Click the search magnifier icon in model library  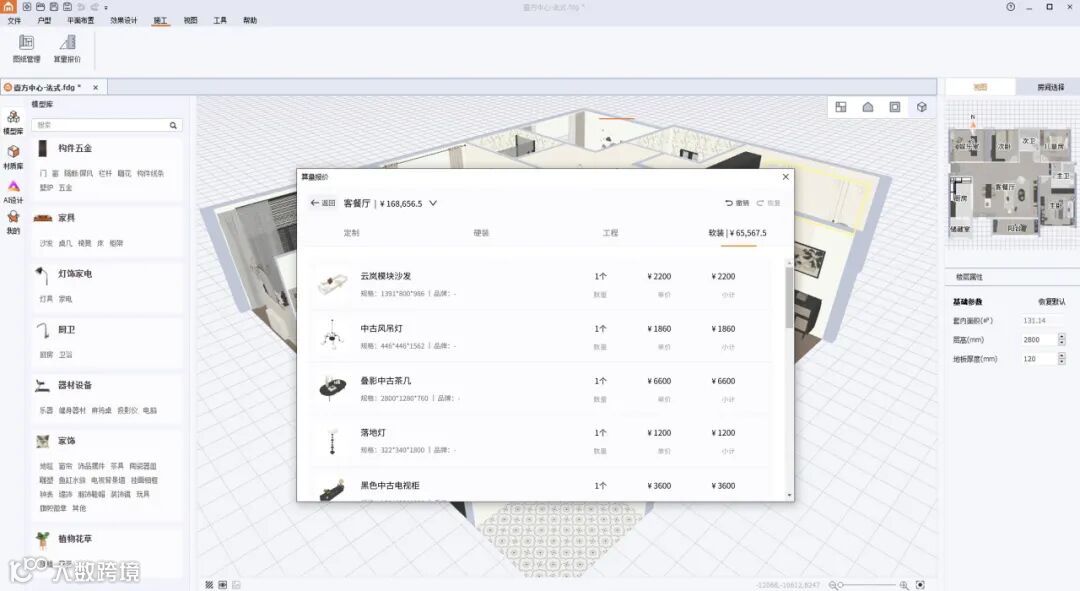[x=174, y=125]
